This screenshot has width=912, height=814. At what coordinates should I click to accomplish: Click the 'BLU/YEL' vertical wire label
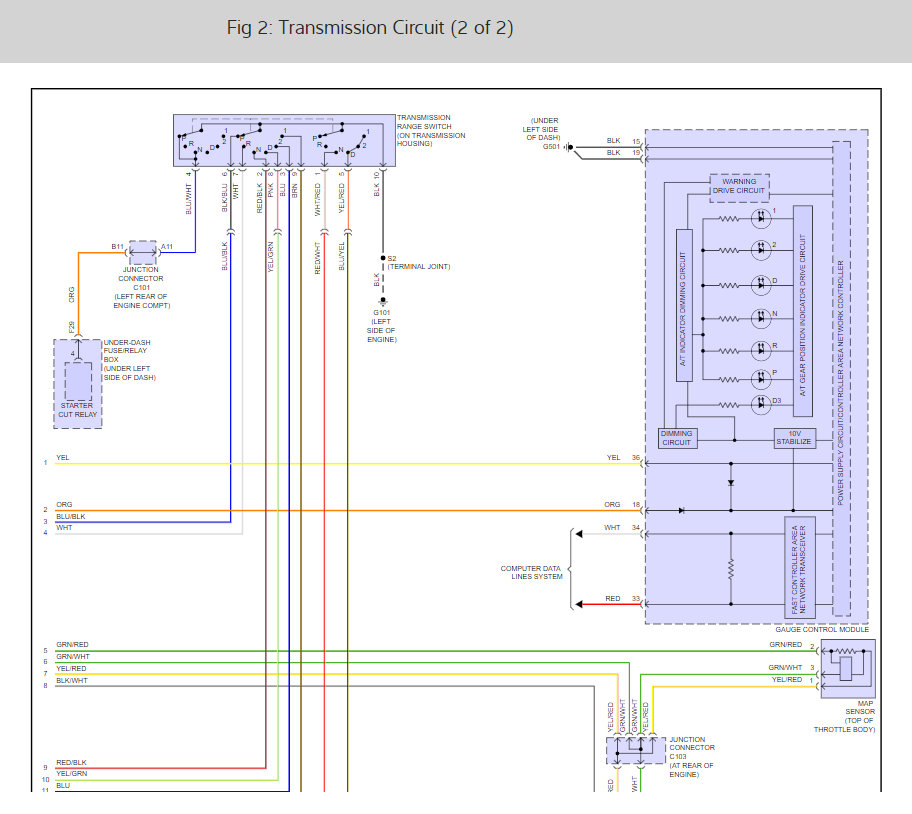pos(341,256)
